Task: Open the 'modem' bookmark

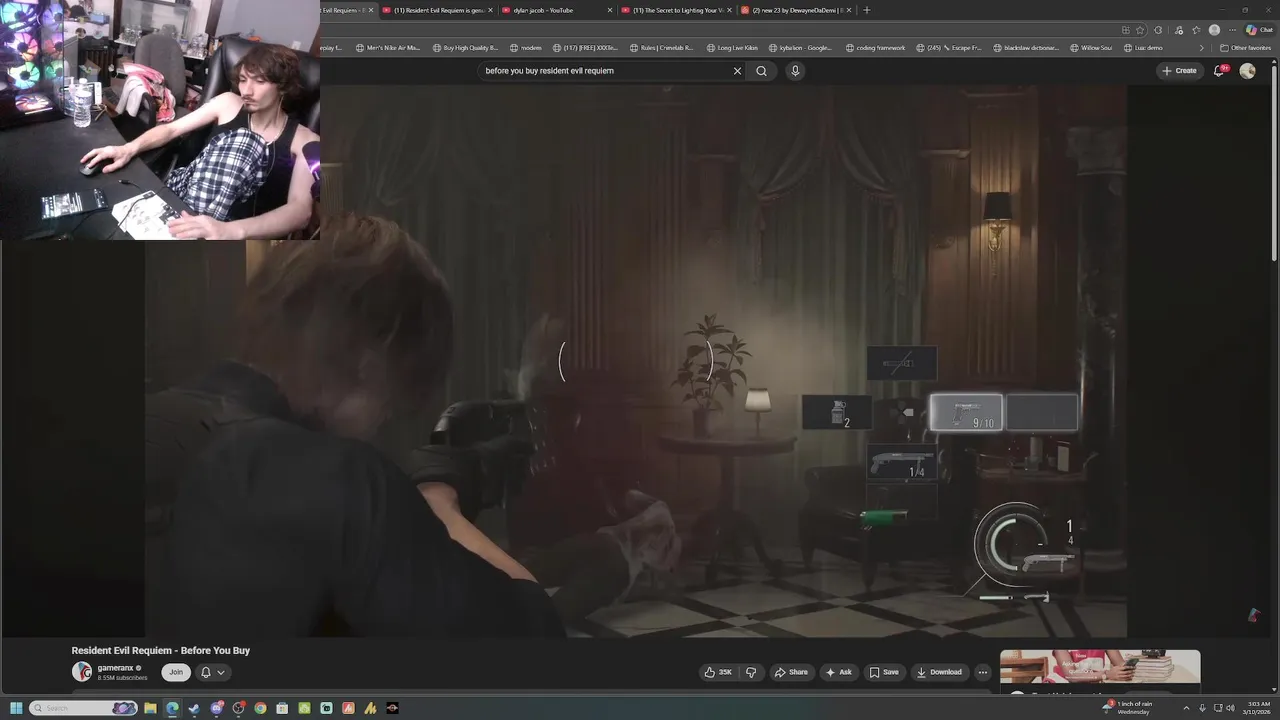Action: pos(526,48)
